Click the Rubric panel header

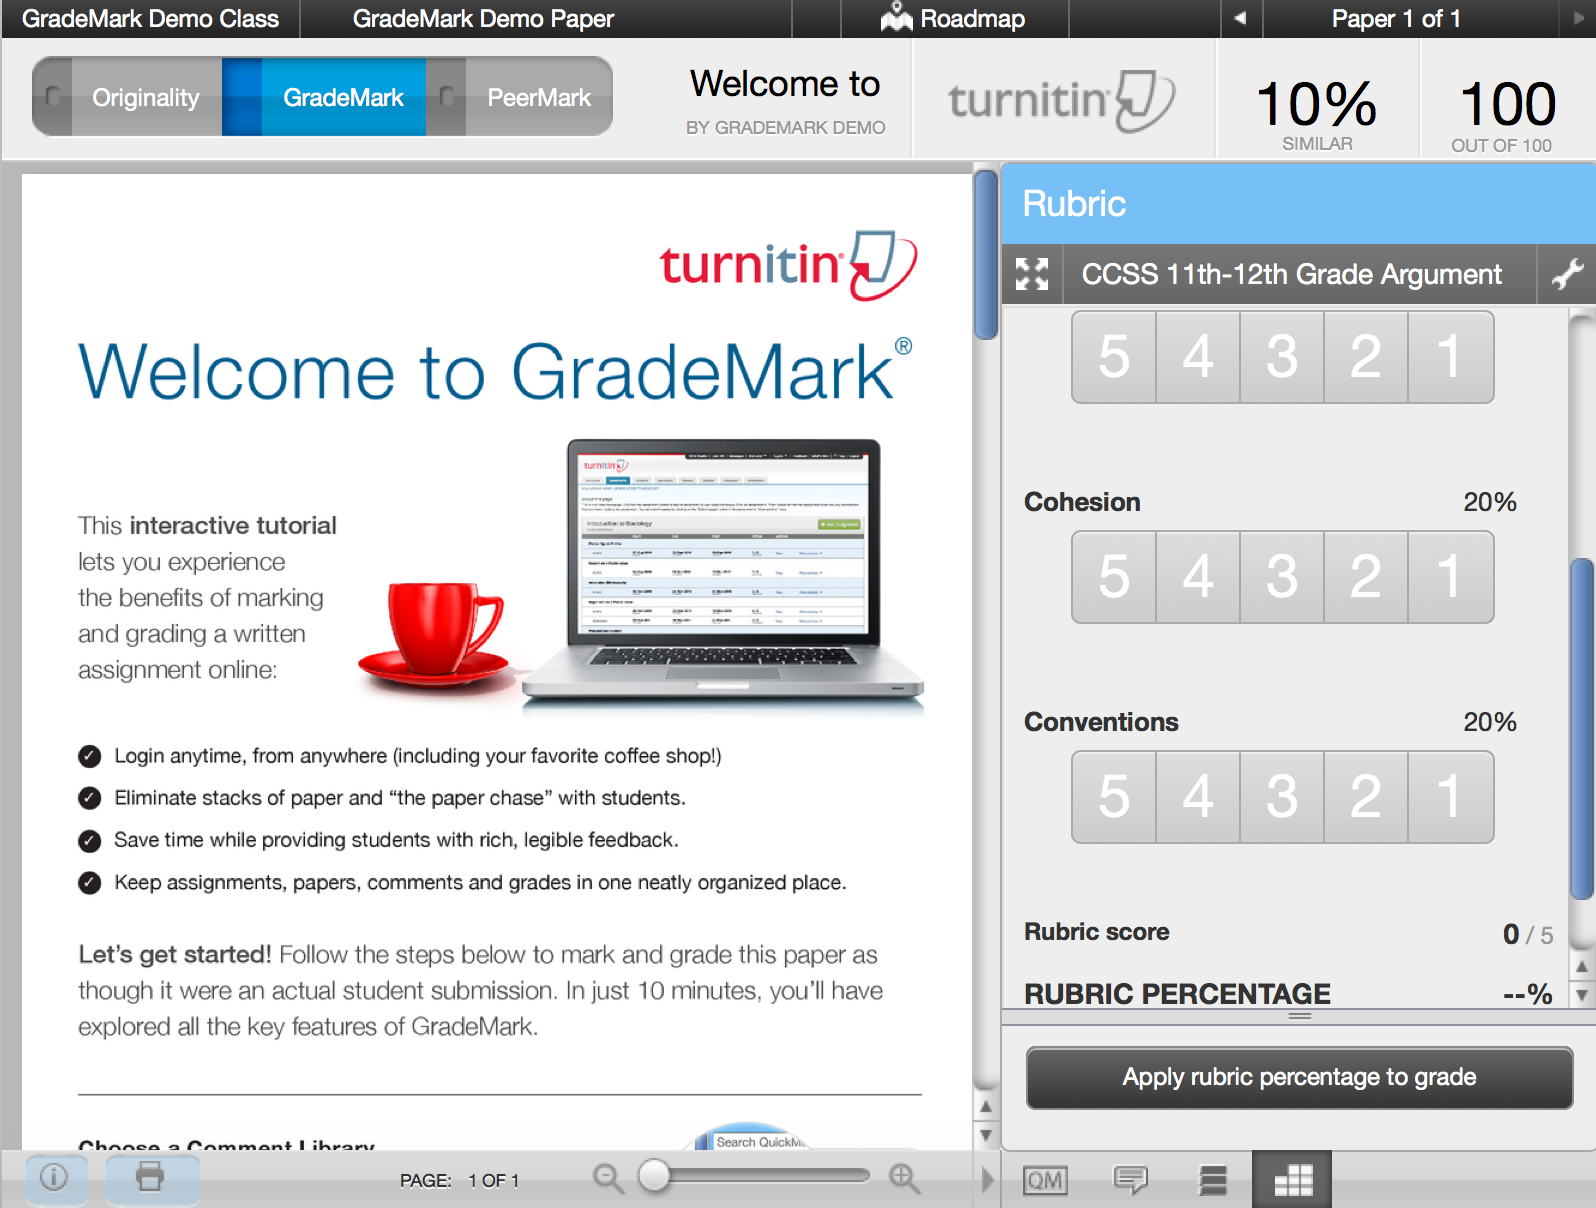tap(1298, 204)
